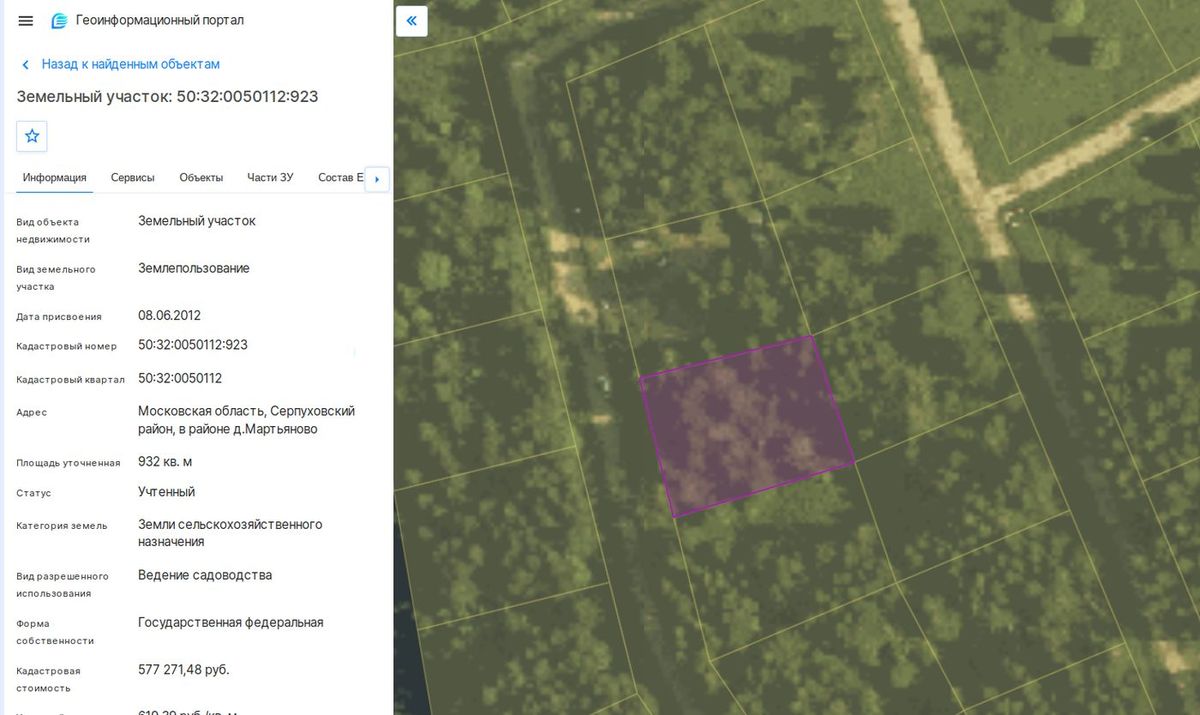The height and width of the screenshot is (715, 1200).
Task: Click the area value 932 кв. м
Action: 165,461
